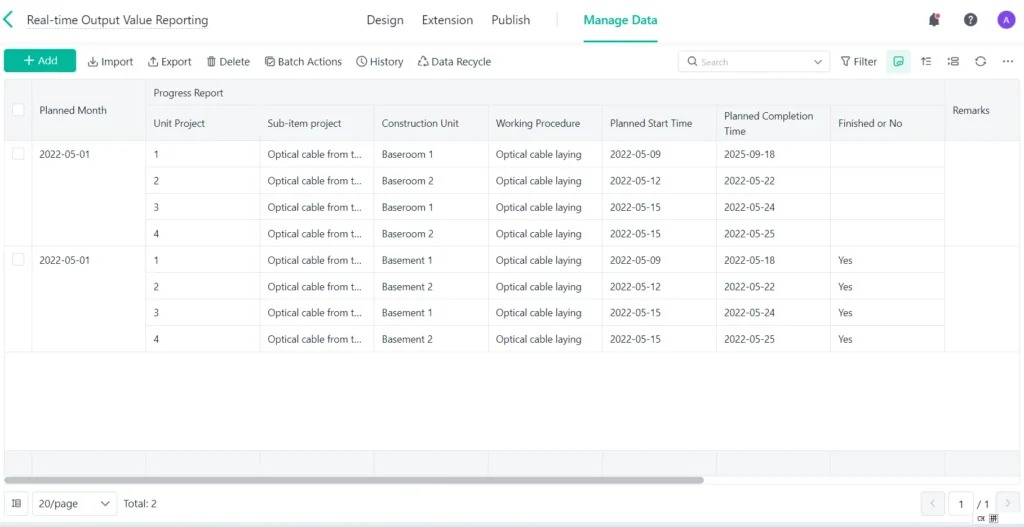
Task: Expand the 20/page size dropdown
Action: point(75,504)
